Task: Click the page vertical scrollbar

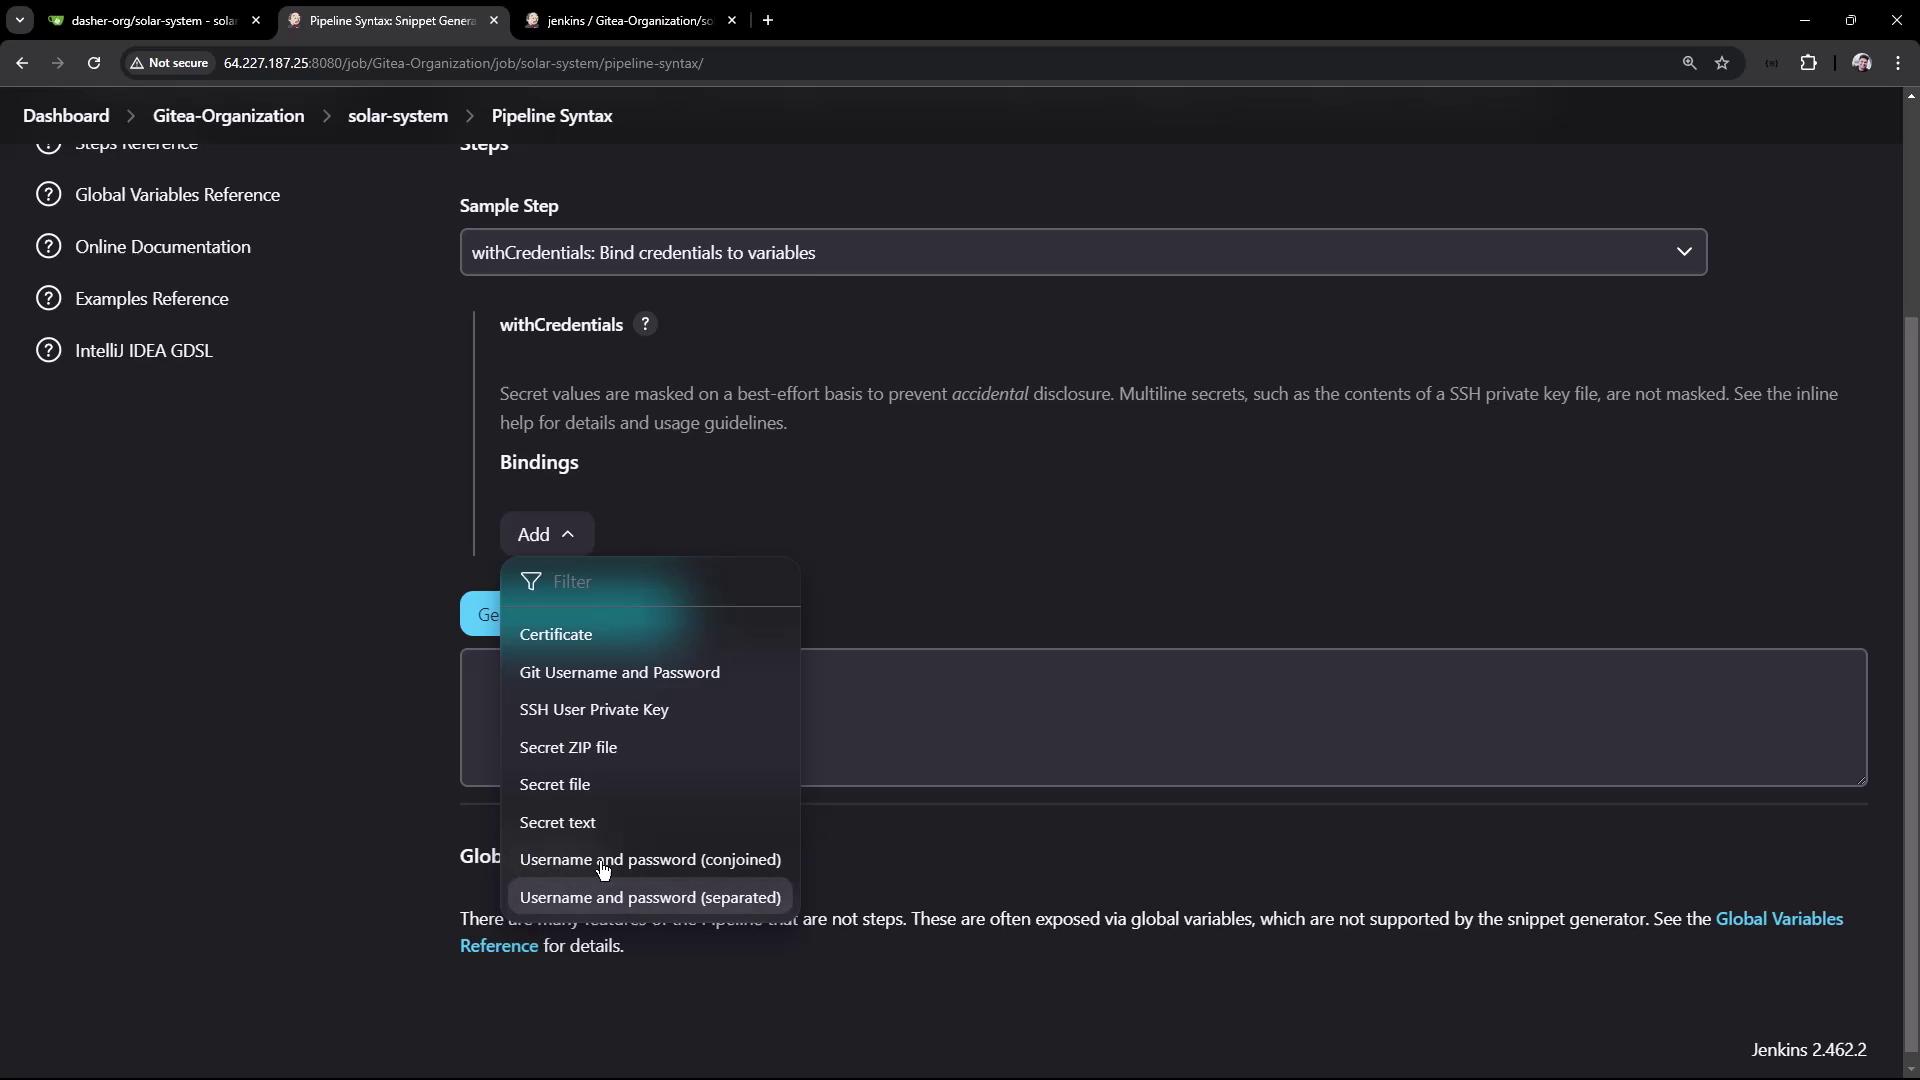Action: click(1911, 680)
